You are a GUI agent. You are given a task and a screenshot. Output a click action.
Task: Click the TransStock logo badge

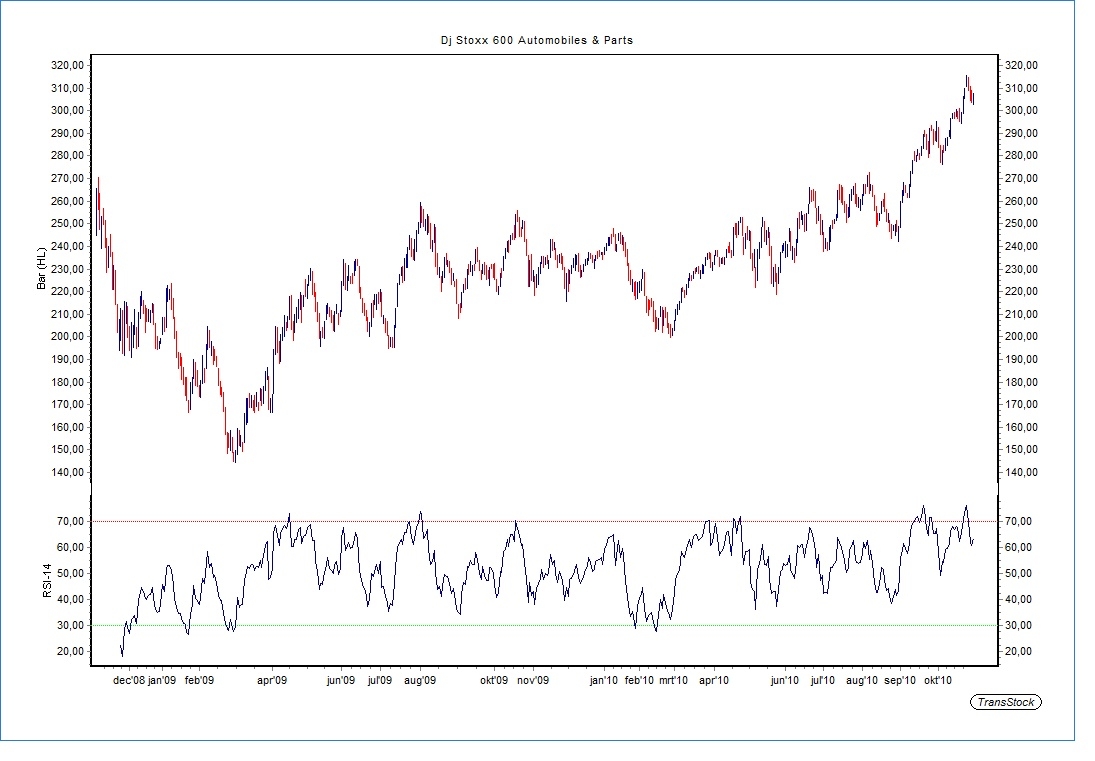tap(1006, 702)
